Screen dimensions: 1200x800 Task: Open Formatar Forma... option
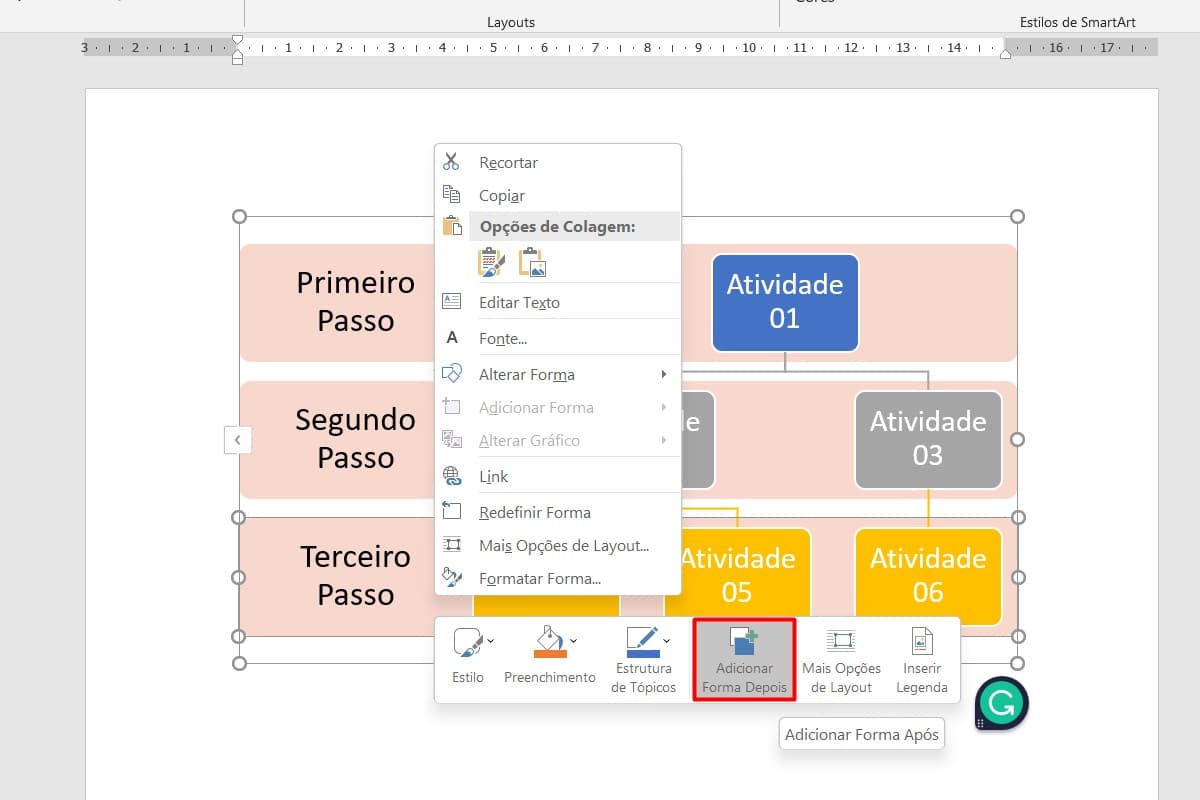point(539,578)
